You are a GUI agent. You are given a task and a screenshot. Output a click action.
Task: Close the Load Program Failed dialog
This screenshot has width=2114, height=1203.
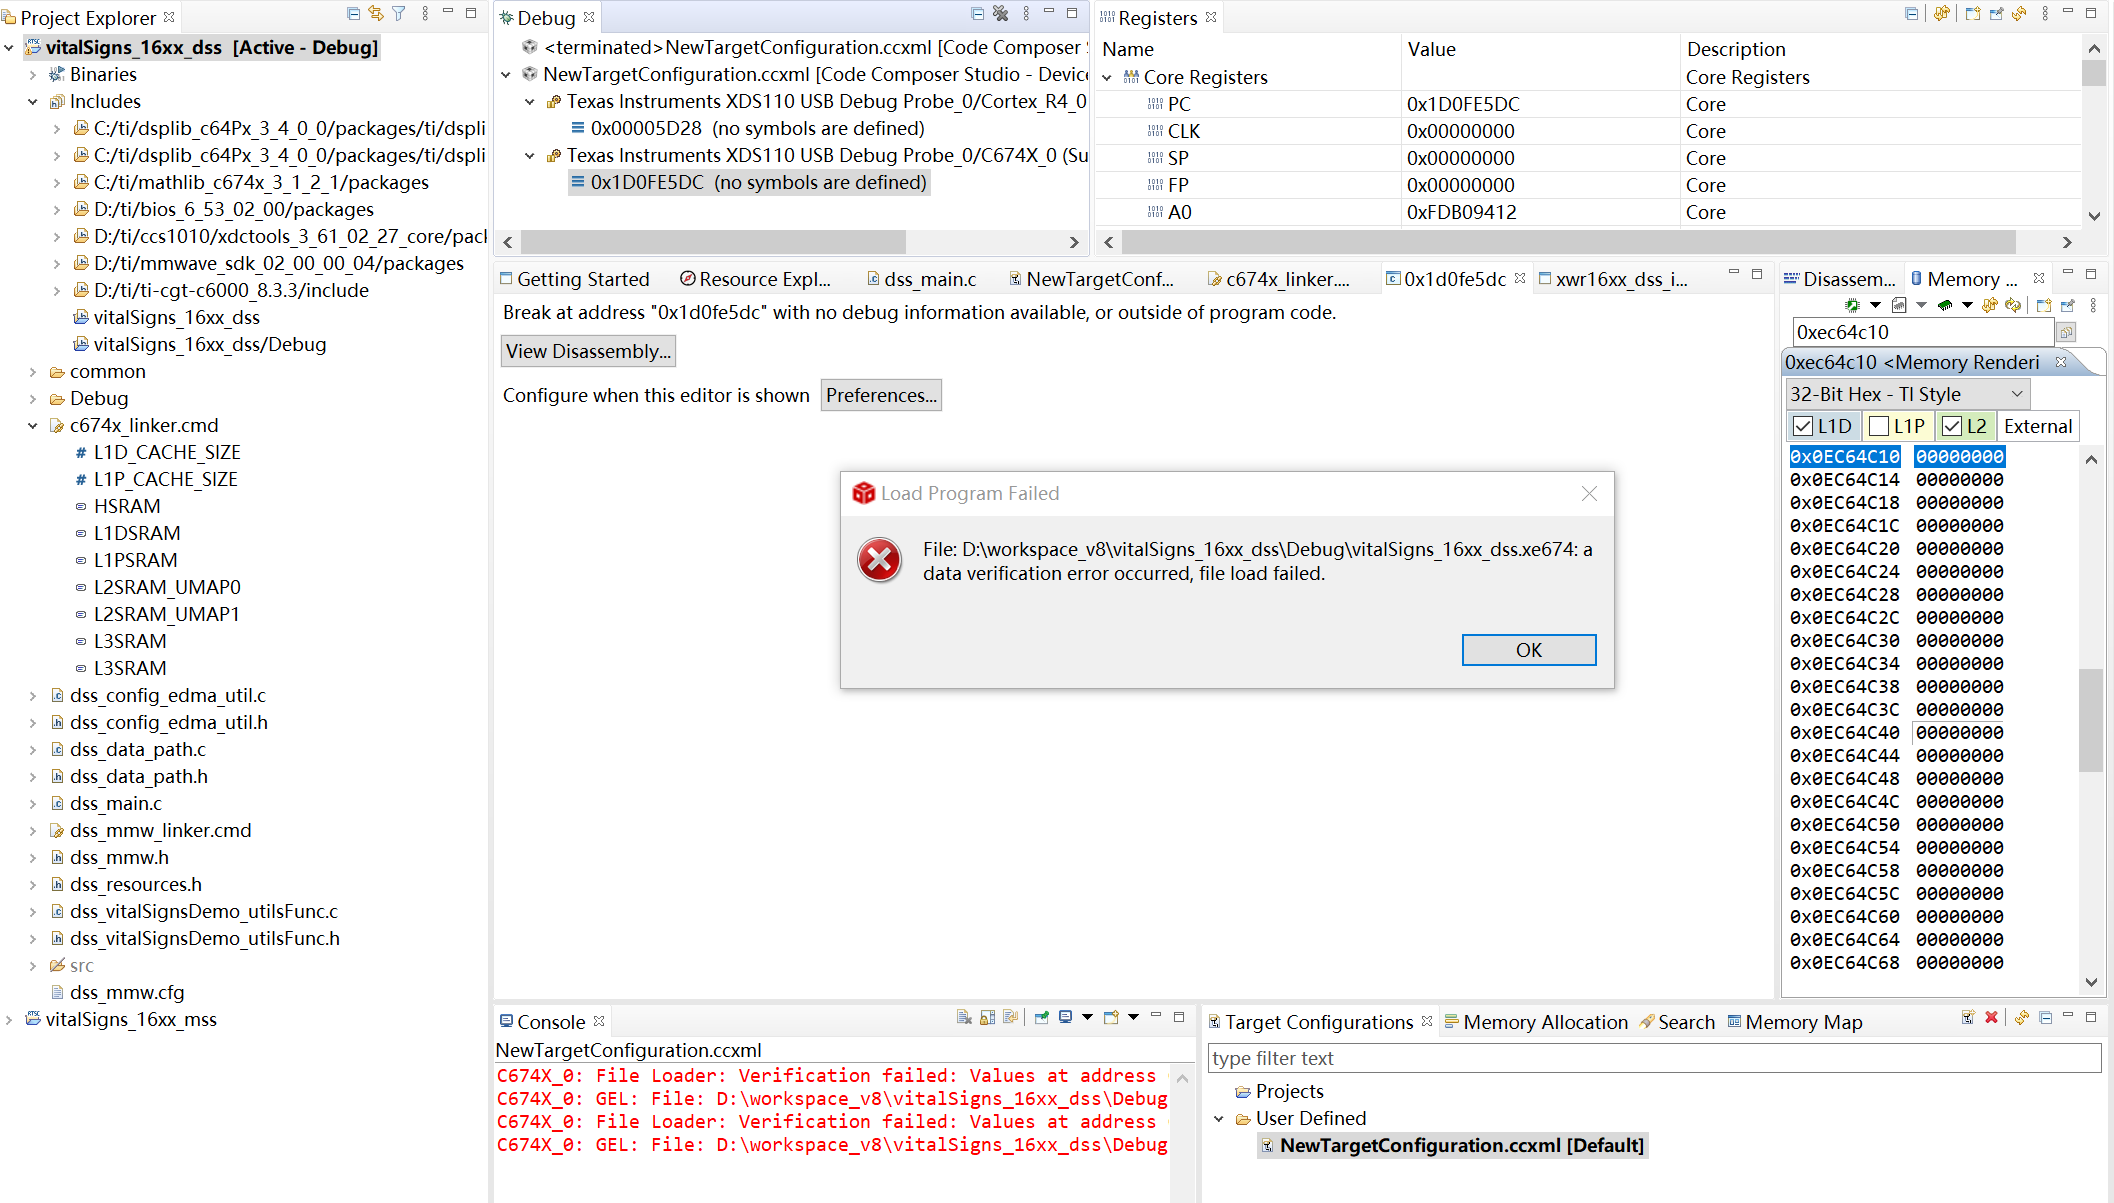(1589, 494)
